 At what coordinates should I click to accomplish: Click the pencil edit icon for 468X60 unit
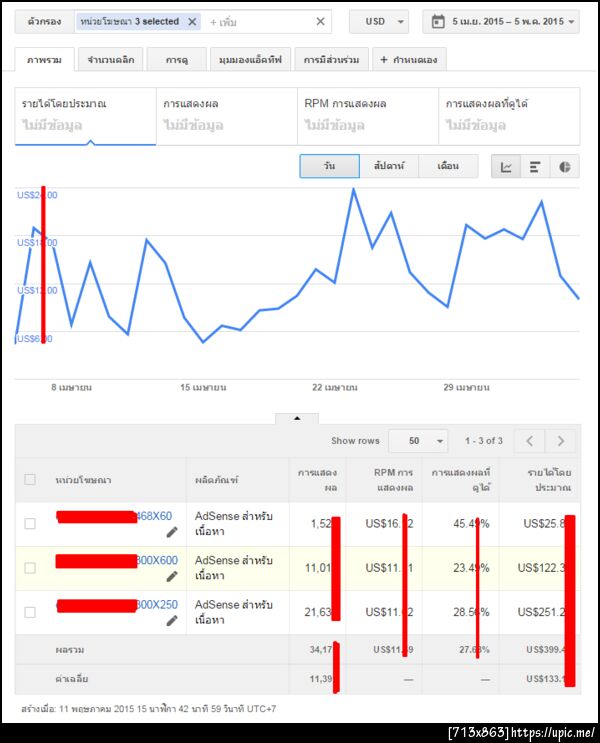coord(171,532)
